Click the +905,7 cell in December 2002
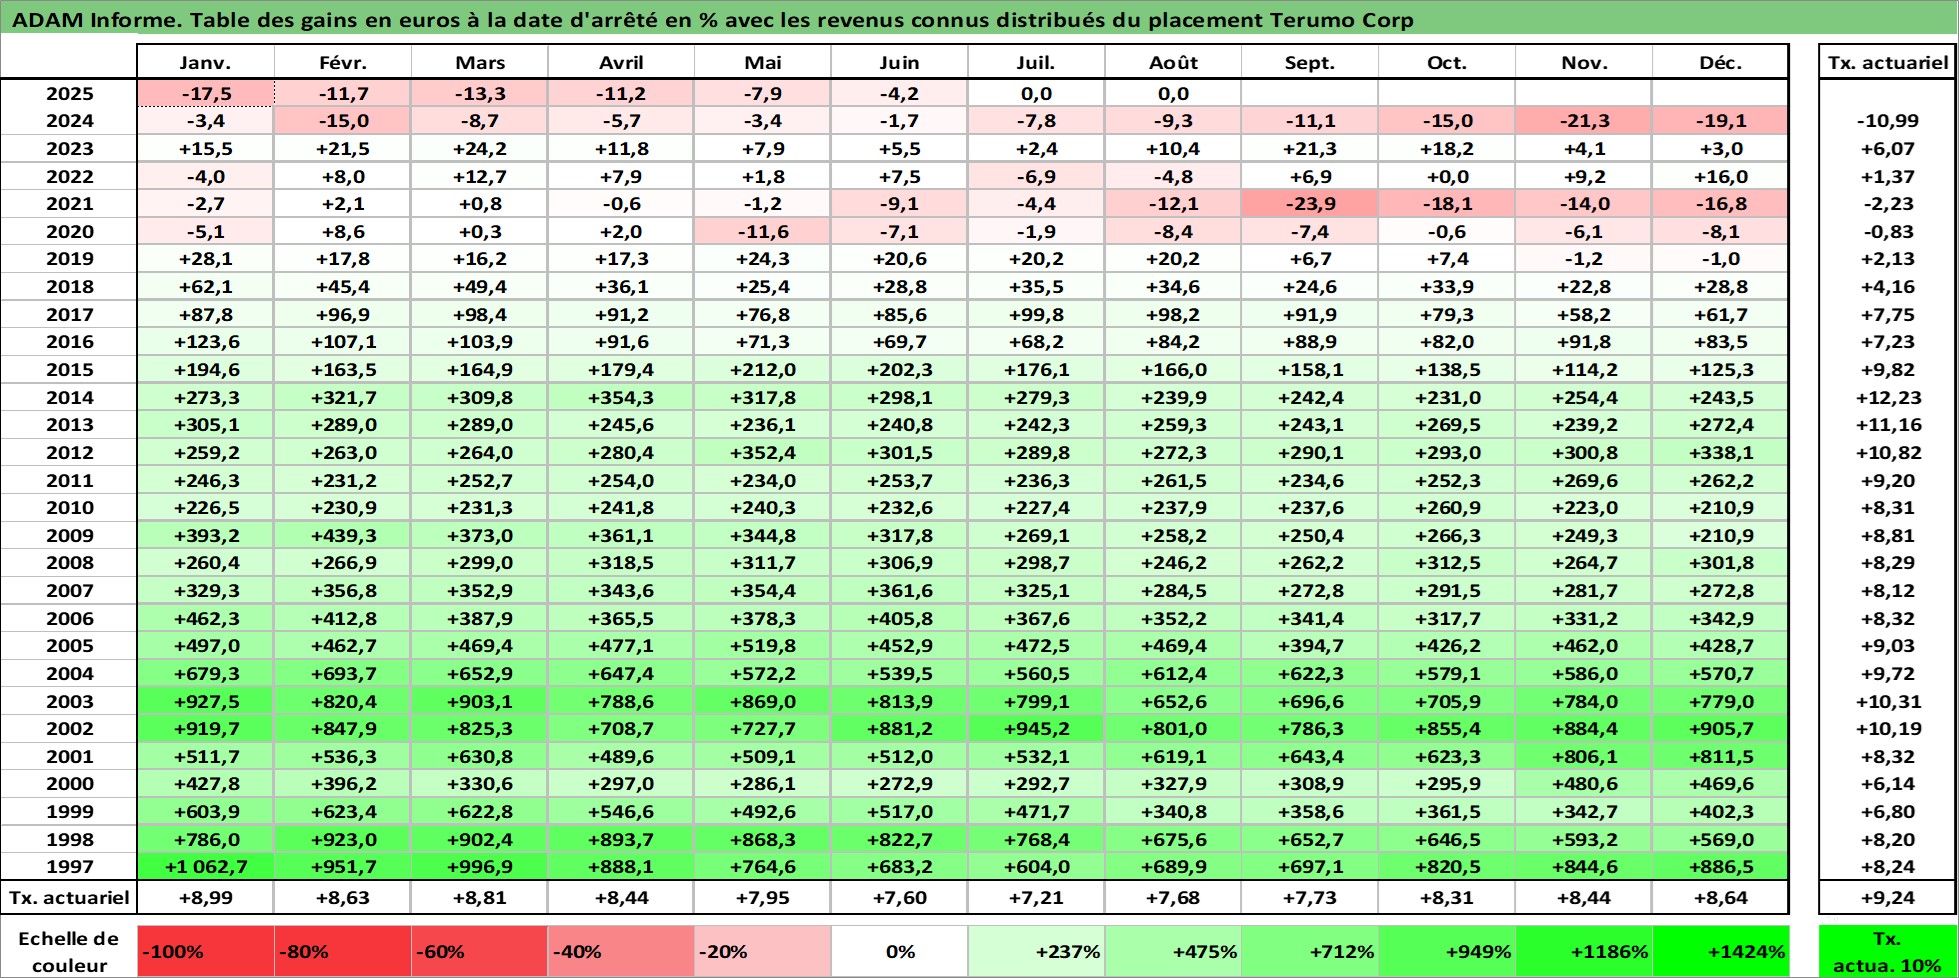Screen dimensions: 1959x978 pyautogui.click(x=1720, y=728)
